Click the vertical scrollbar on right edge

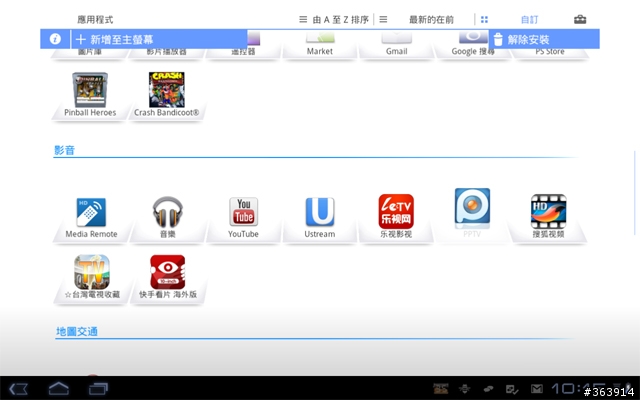click(x=635, y=193)
